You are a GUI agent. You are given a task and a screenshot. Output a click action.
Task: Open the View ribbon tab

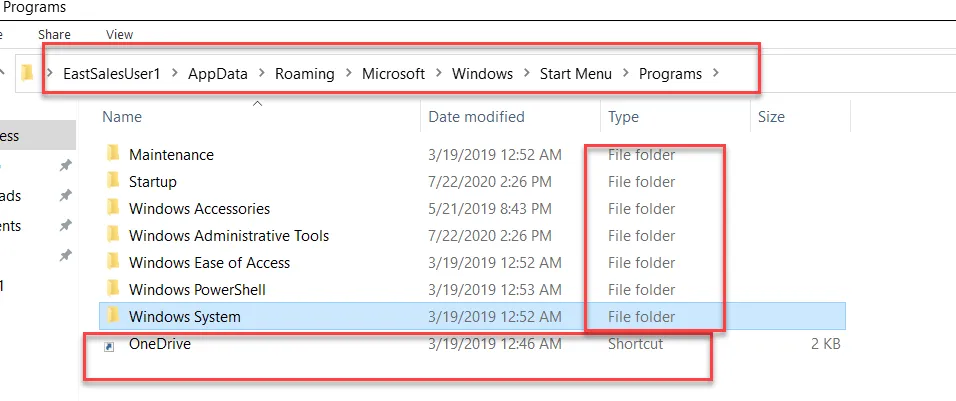tap(119, 34)
